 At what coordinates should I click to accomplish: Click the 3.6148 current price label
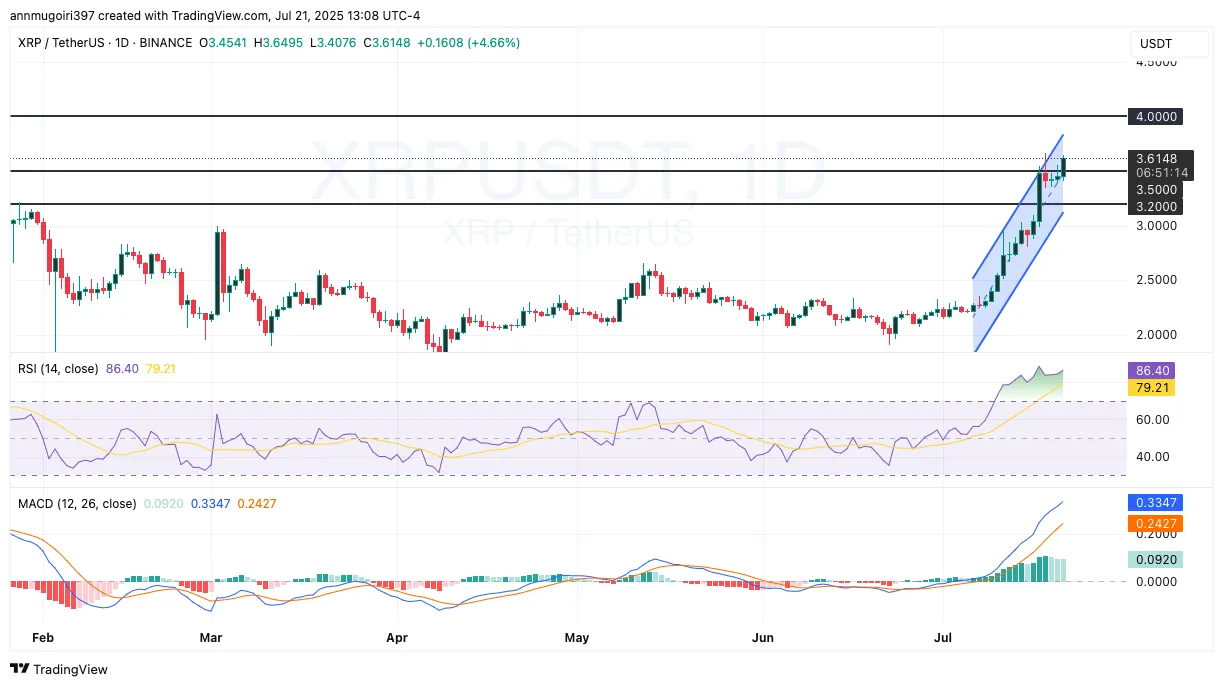(x=1158, y=158)
